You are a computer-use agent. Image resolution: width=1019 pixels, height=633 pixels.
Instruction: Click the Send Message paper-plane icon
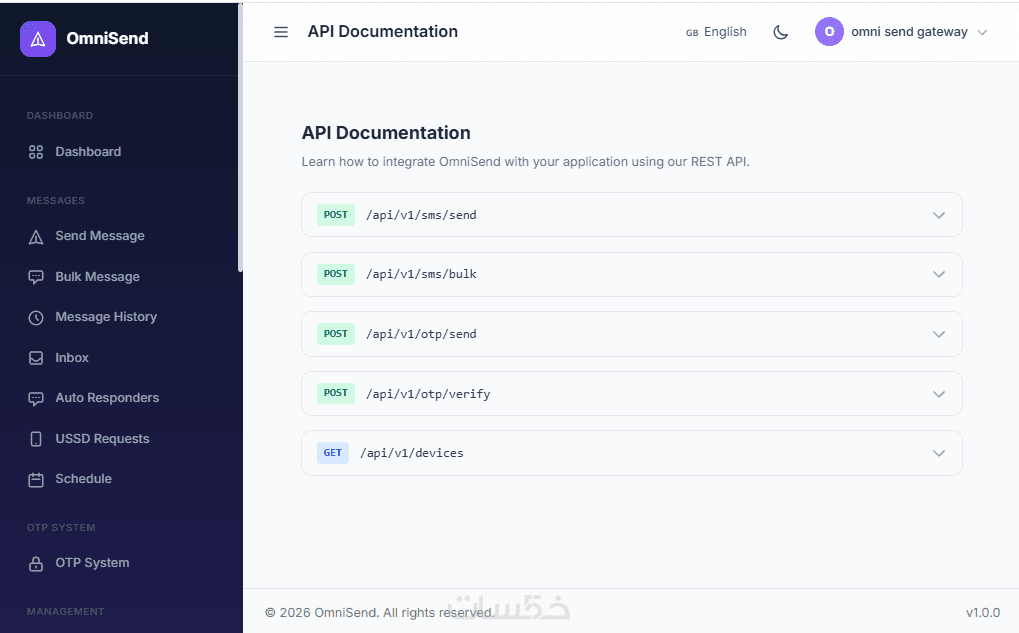tap(36, 237)
